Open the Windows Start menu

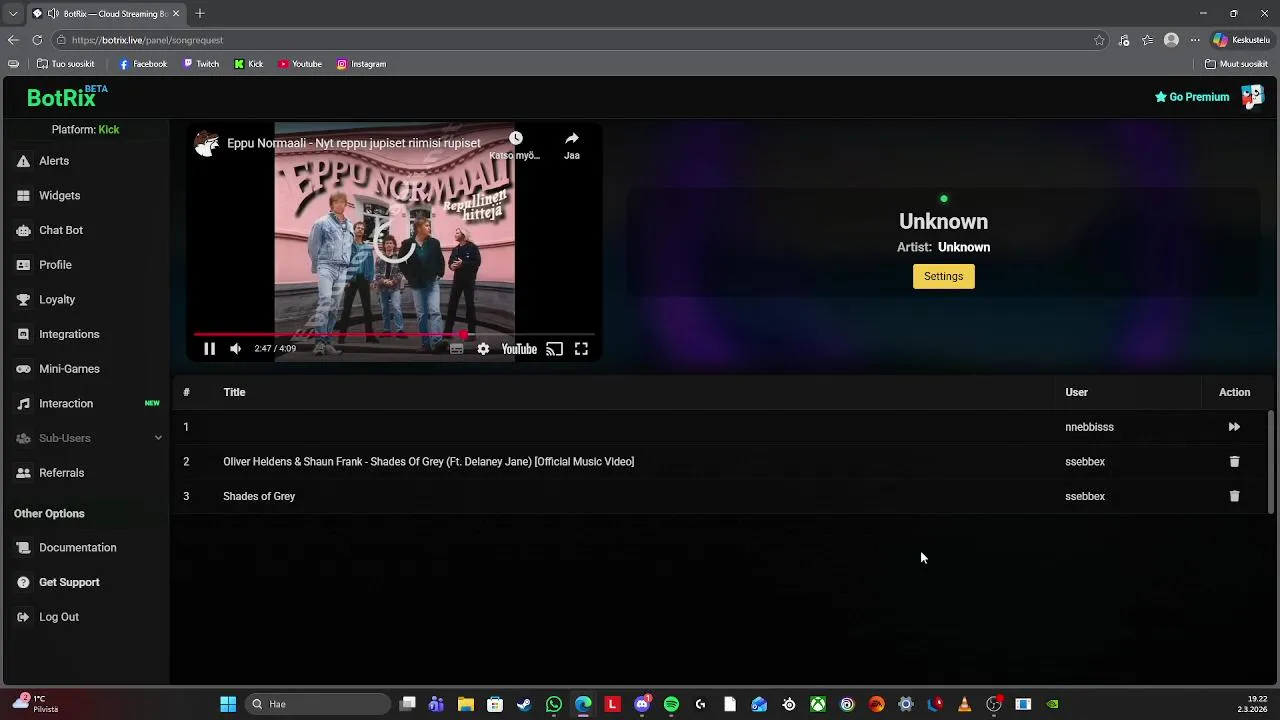tap(228, 704)
